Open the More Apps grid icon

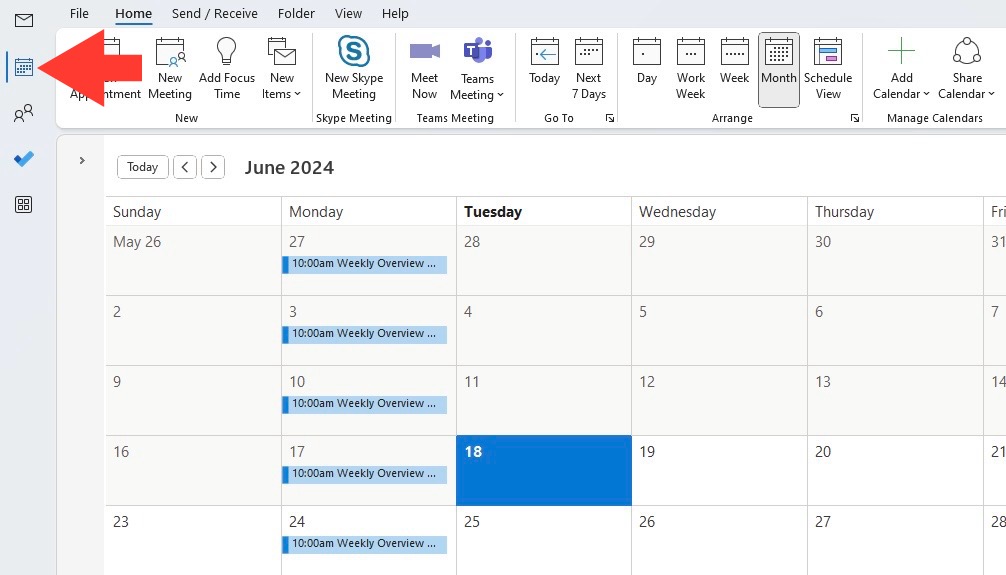[24, 205]
